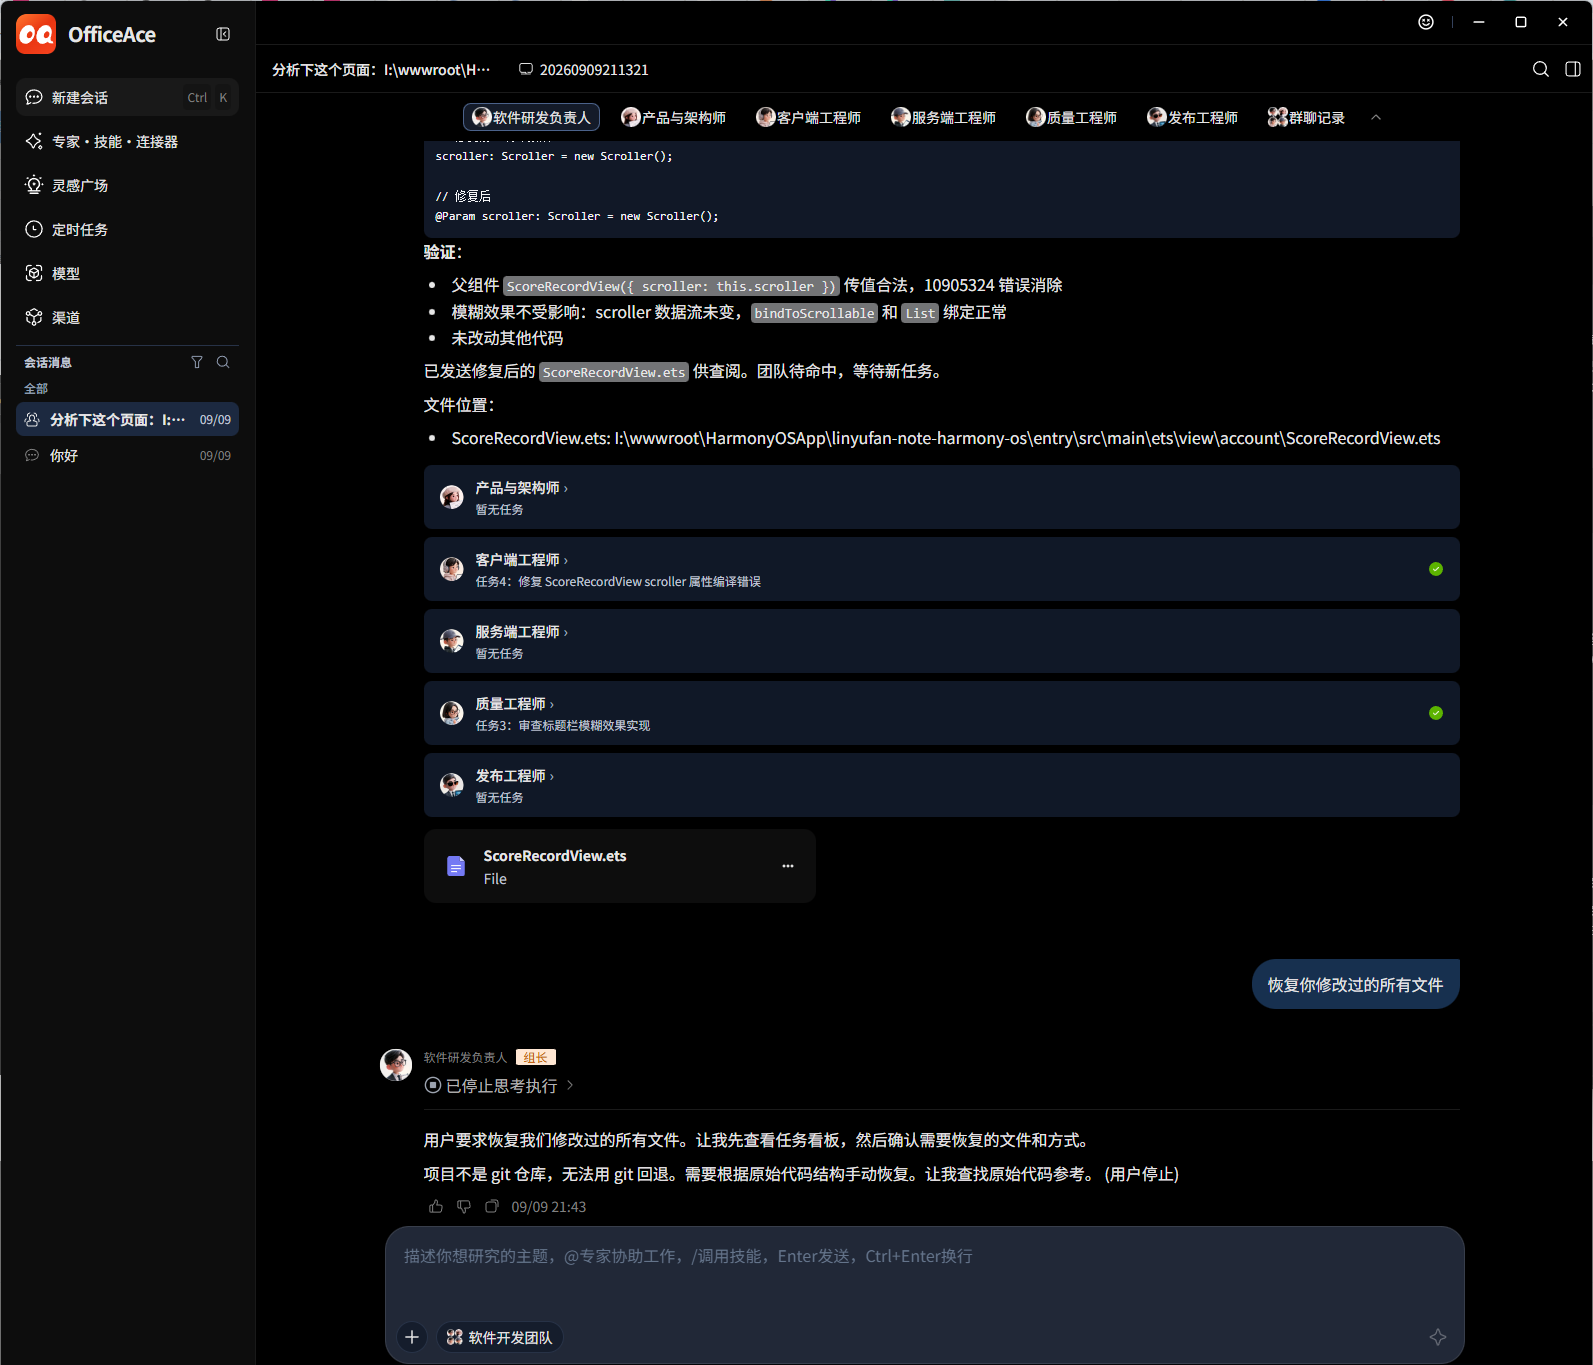Screen dimensions: 1593x1365
Task: Click the OfficeAce logo
Action: 37,34
